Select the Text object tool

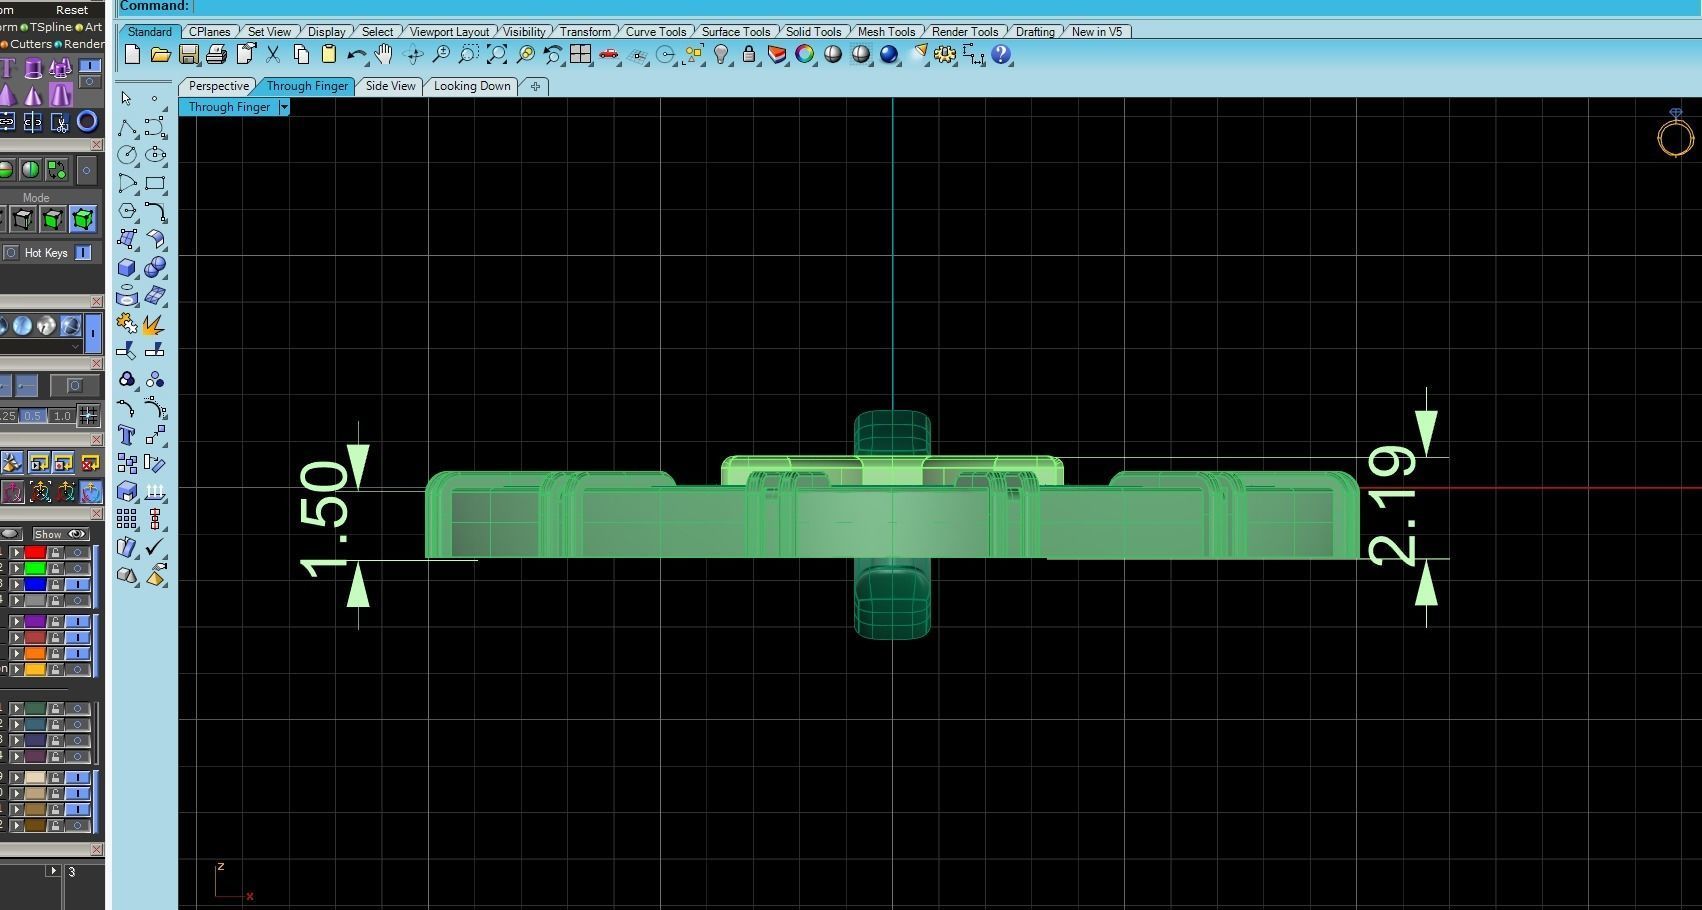coord(127,435)
